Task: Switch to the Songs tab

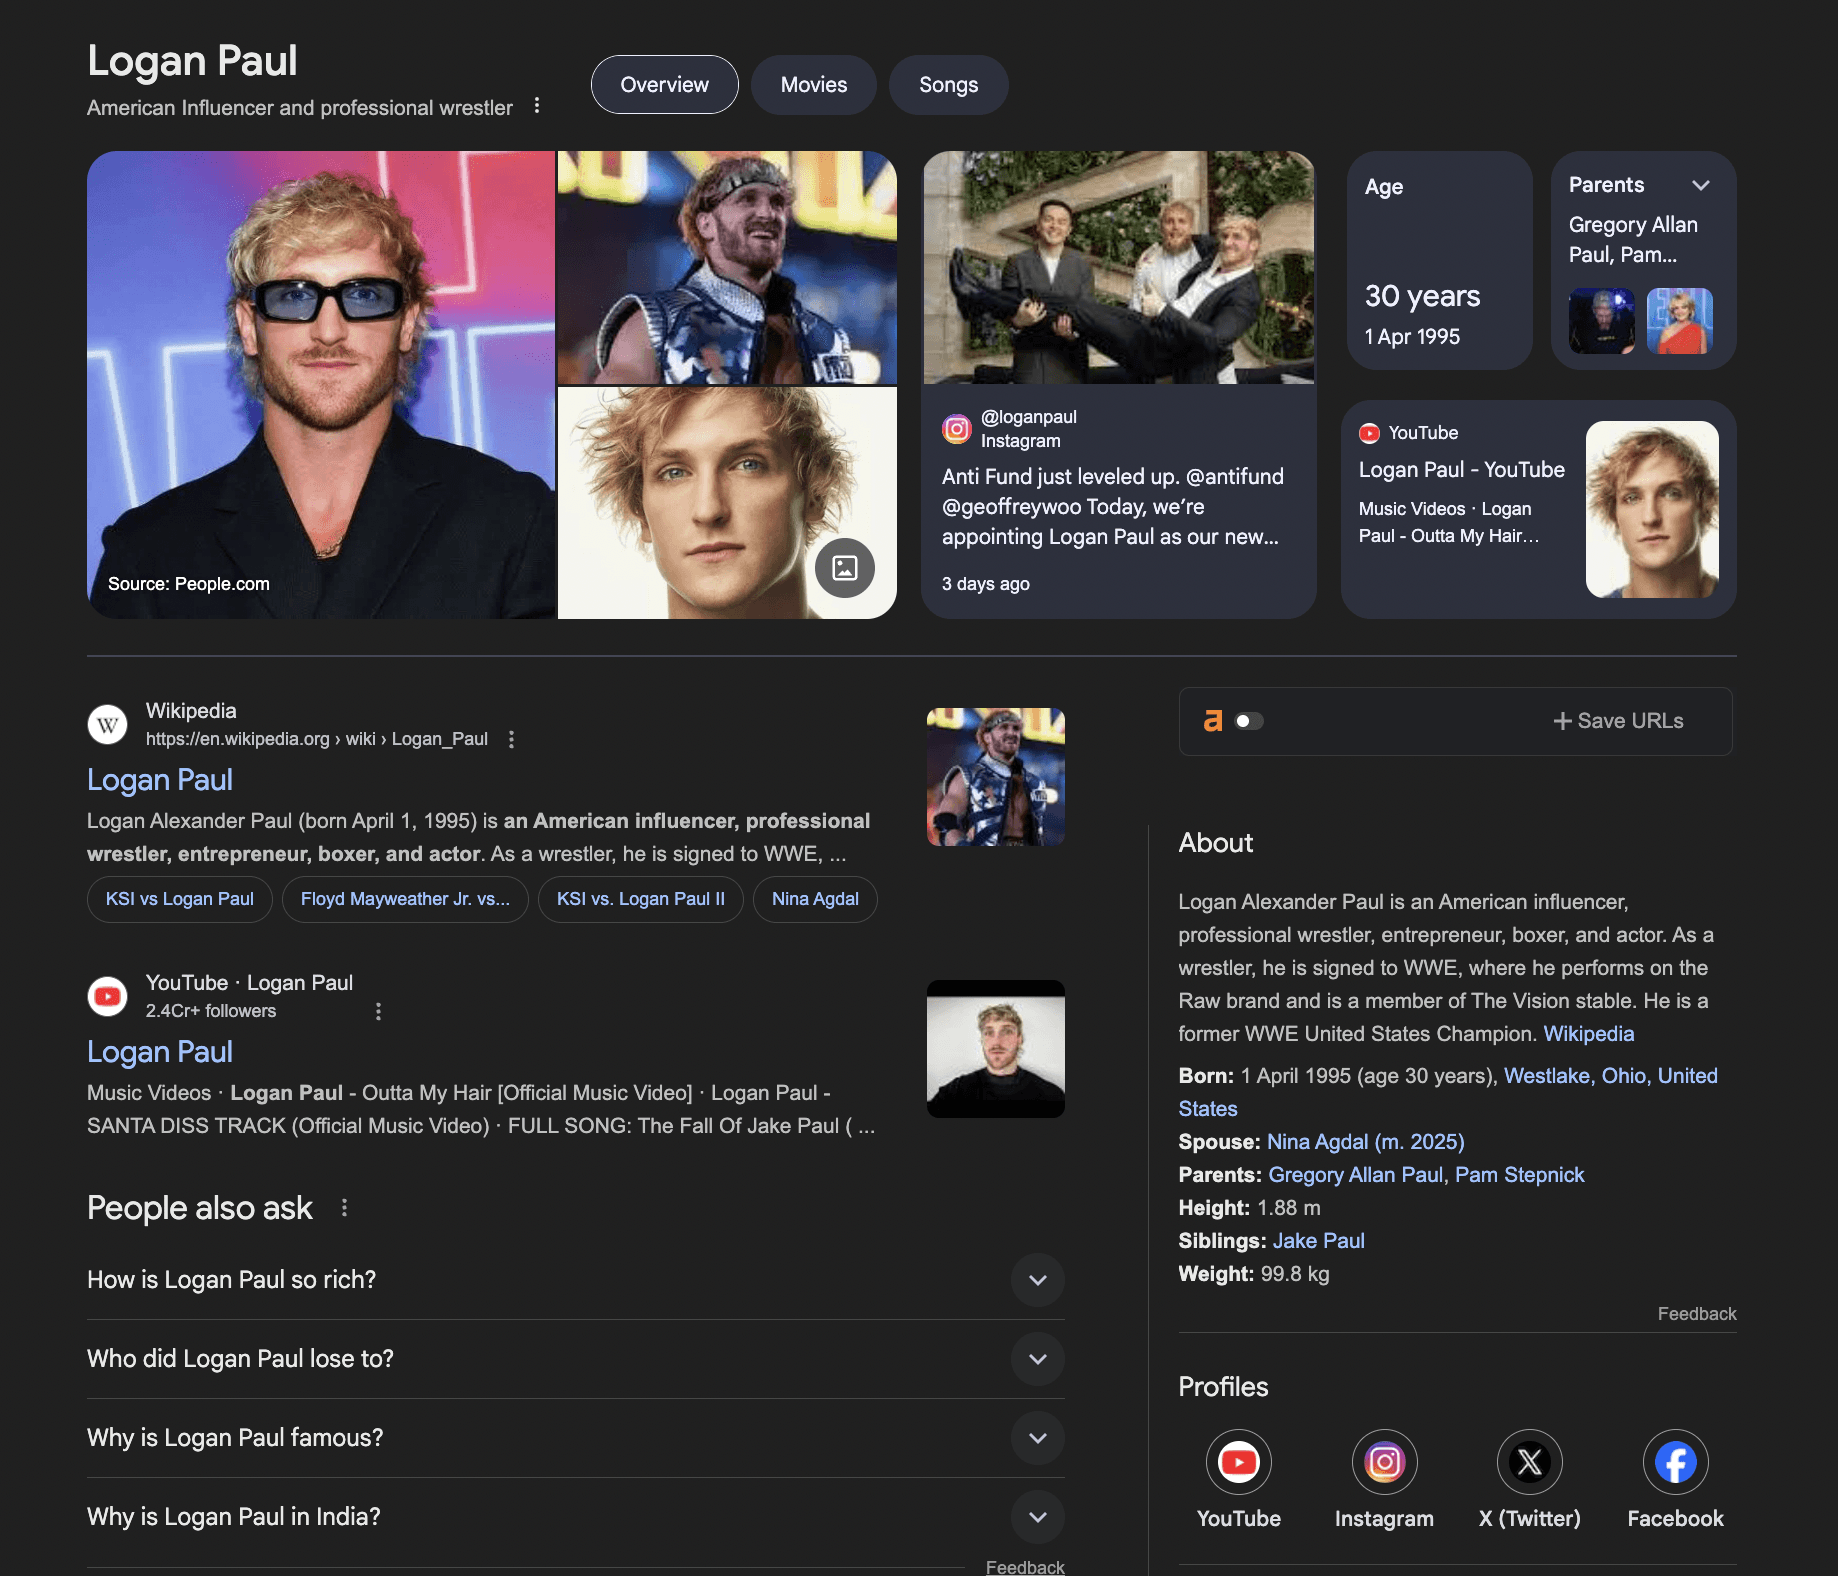Action: tap(949, 85)
